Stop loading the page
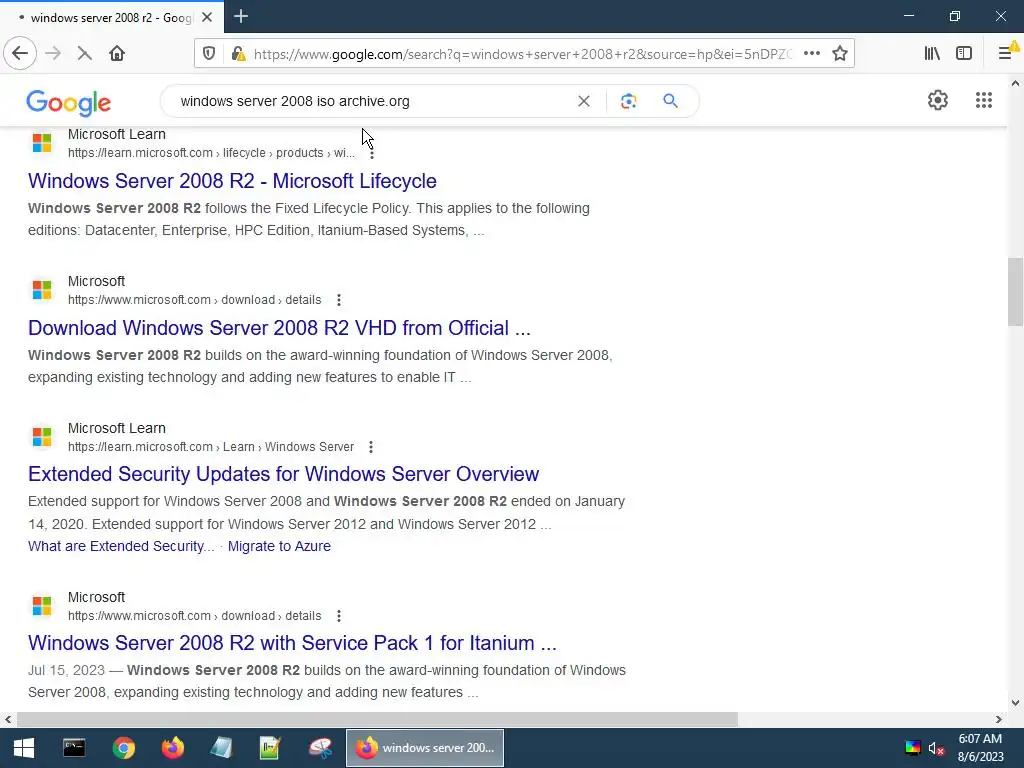The image size is (1024, 768). pyautogui.click(x=84, y=54)
